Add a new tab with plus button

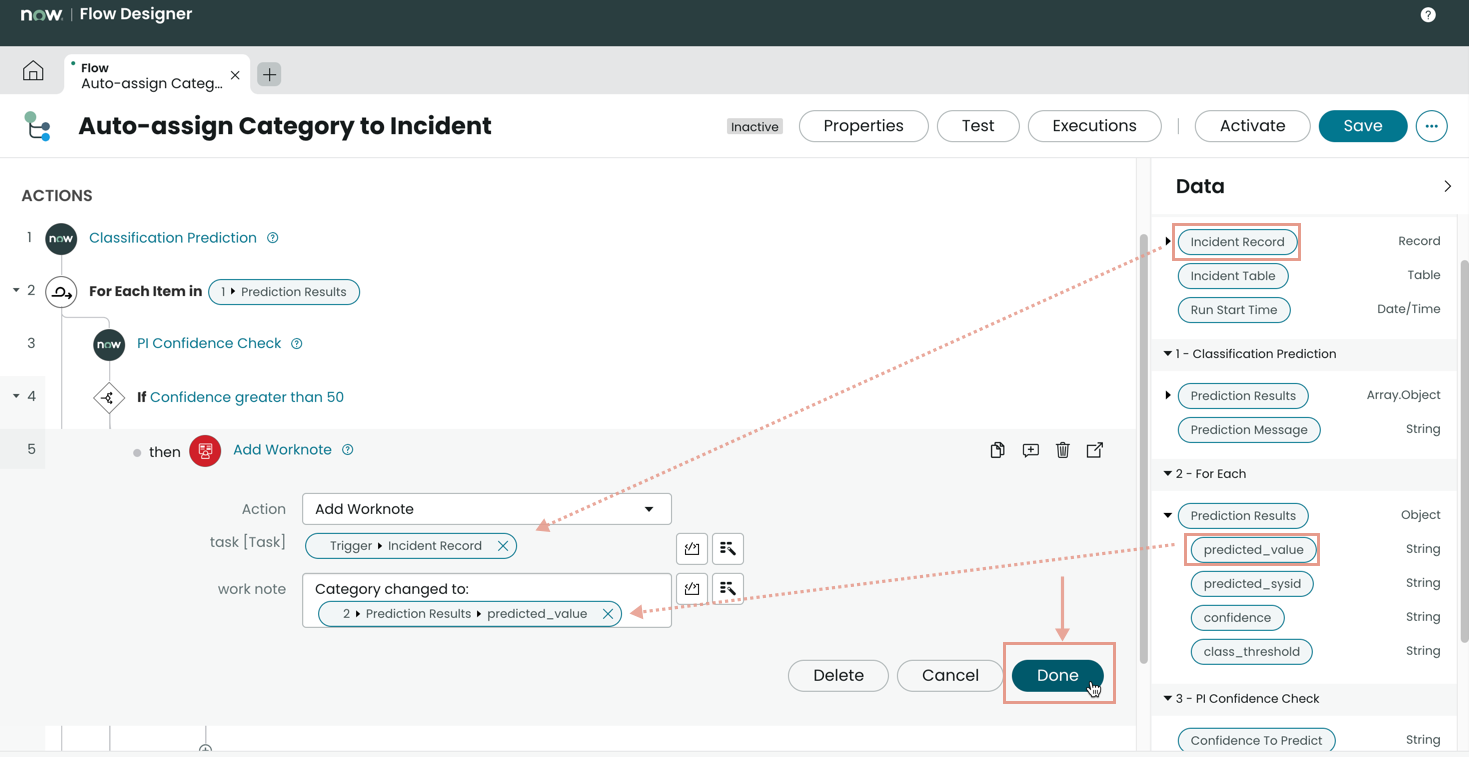click(x=269, y=74)
